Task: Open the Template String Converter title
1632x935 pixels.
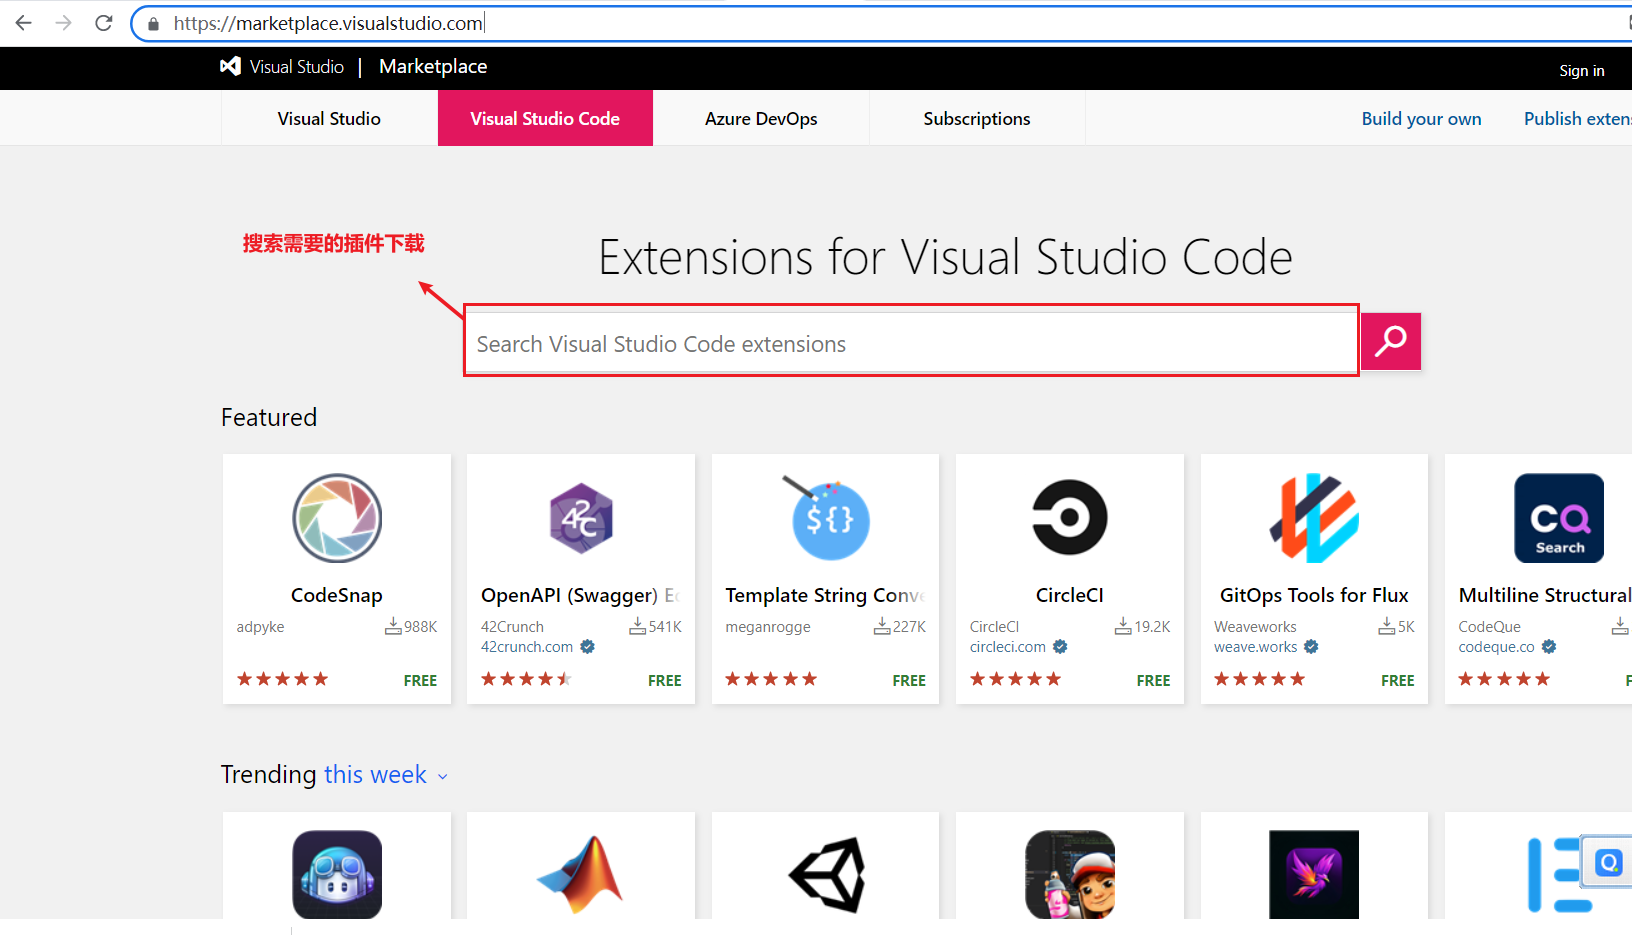Action: pyautogui.click(x=825, y=595)
